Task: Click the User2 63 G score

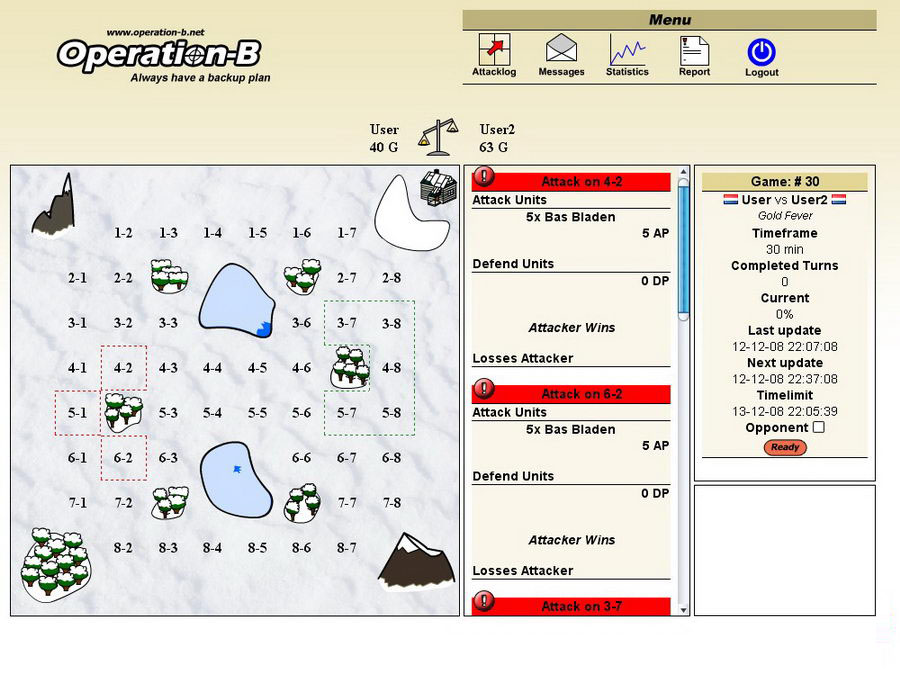Action: [x=497, y=138]
